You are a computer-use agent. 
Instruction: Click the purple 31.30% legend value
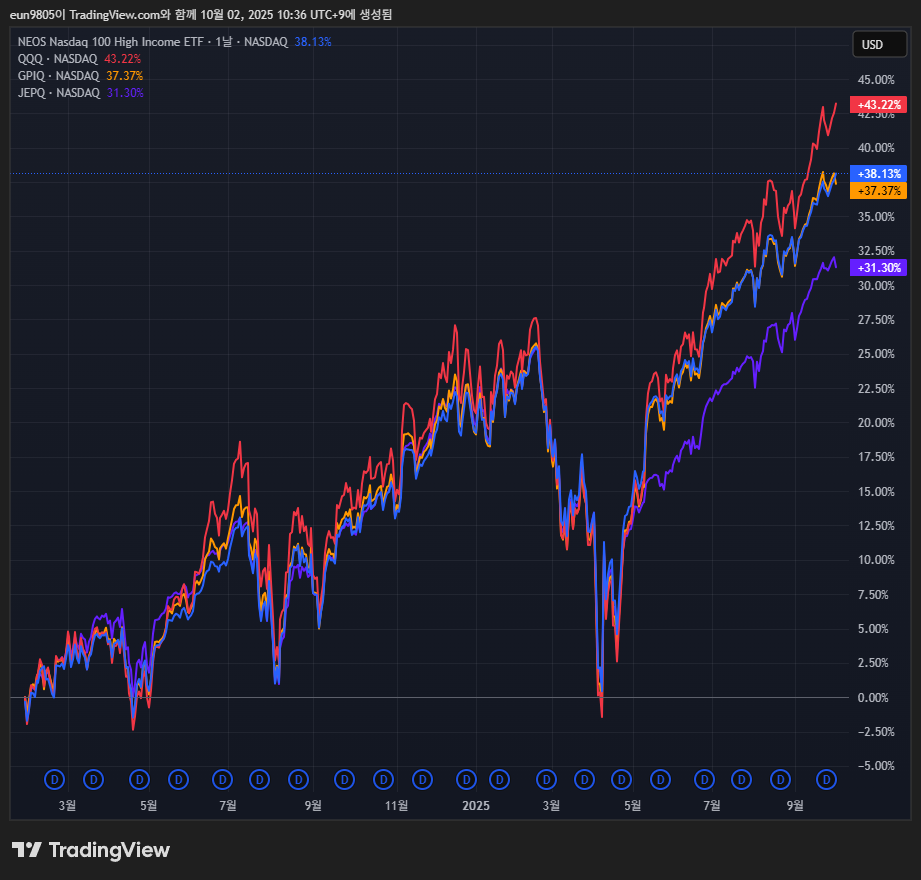[125, 93]
